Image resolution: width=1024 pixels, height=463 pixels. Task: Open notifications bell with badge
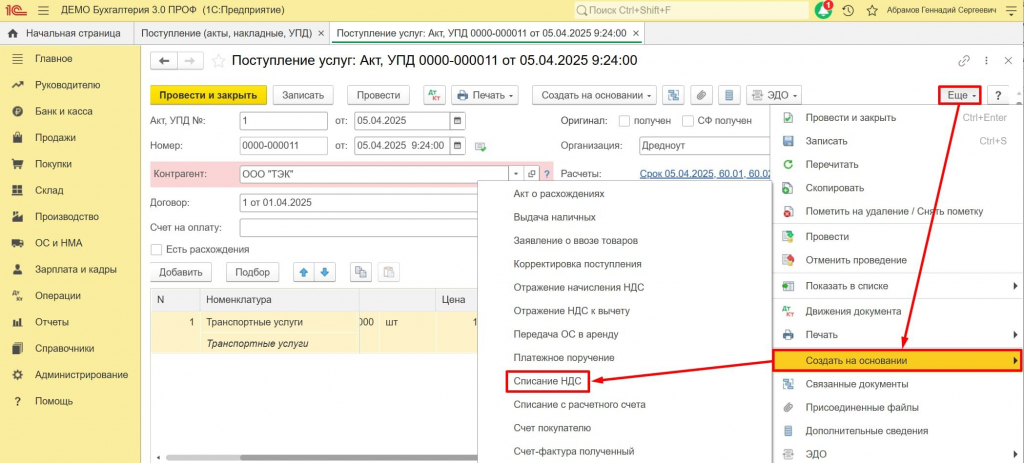pyautogui.click(x=824, y=10)
